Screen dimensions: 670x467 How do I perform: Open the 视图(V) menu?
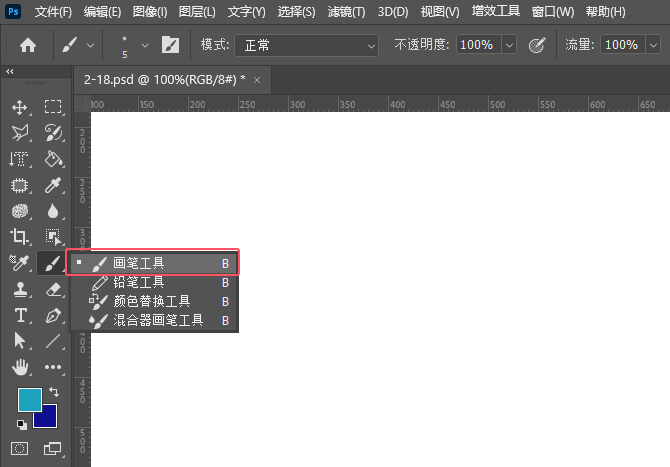tap(440, 12)
